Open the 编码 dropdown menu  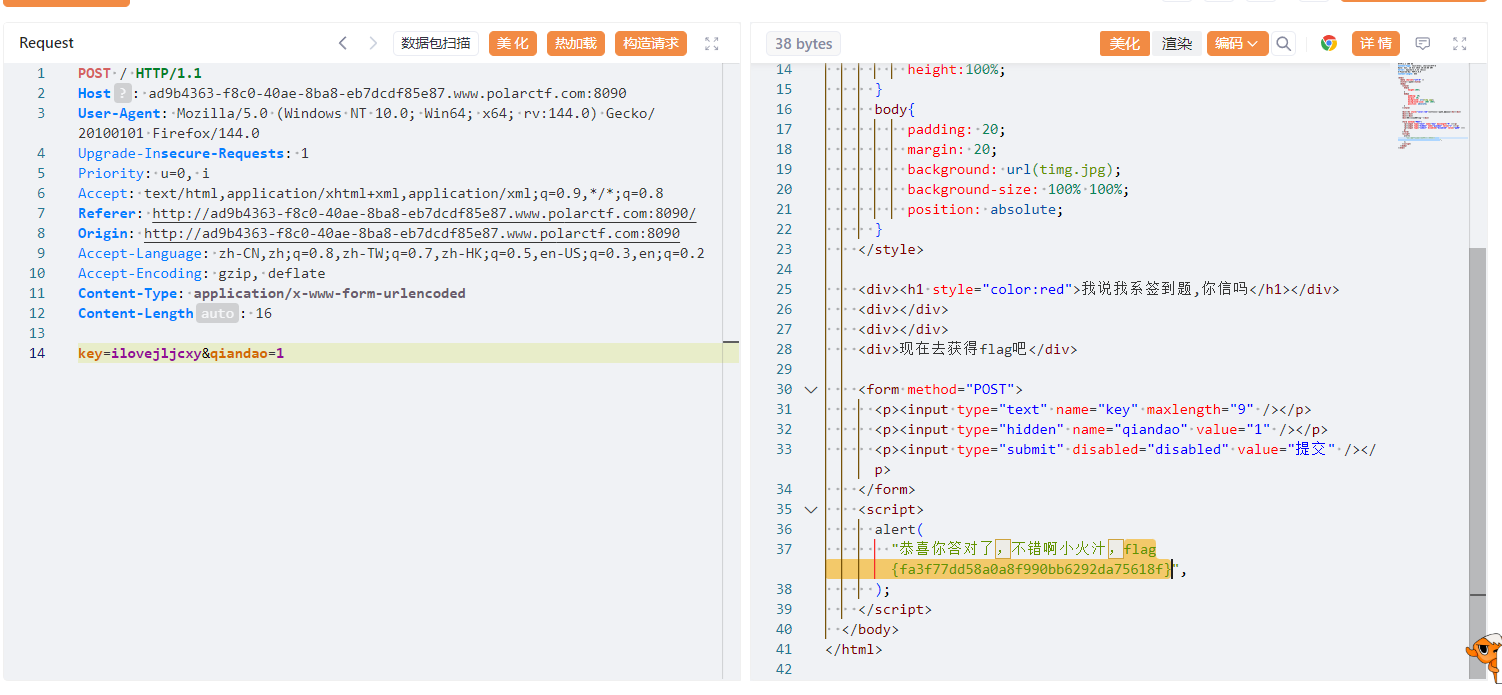pyautogui.click(x=1237, y=43)
